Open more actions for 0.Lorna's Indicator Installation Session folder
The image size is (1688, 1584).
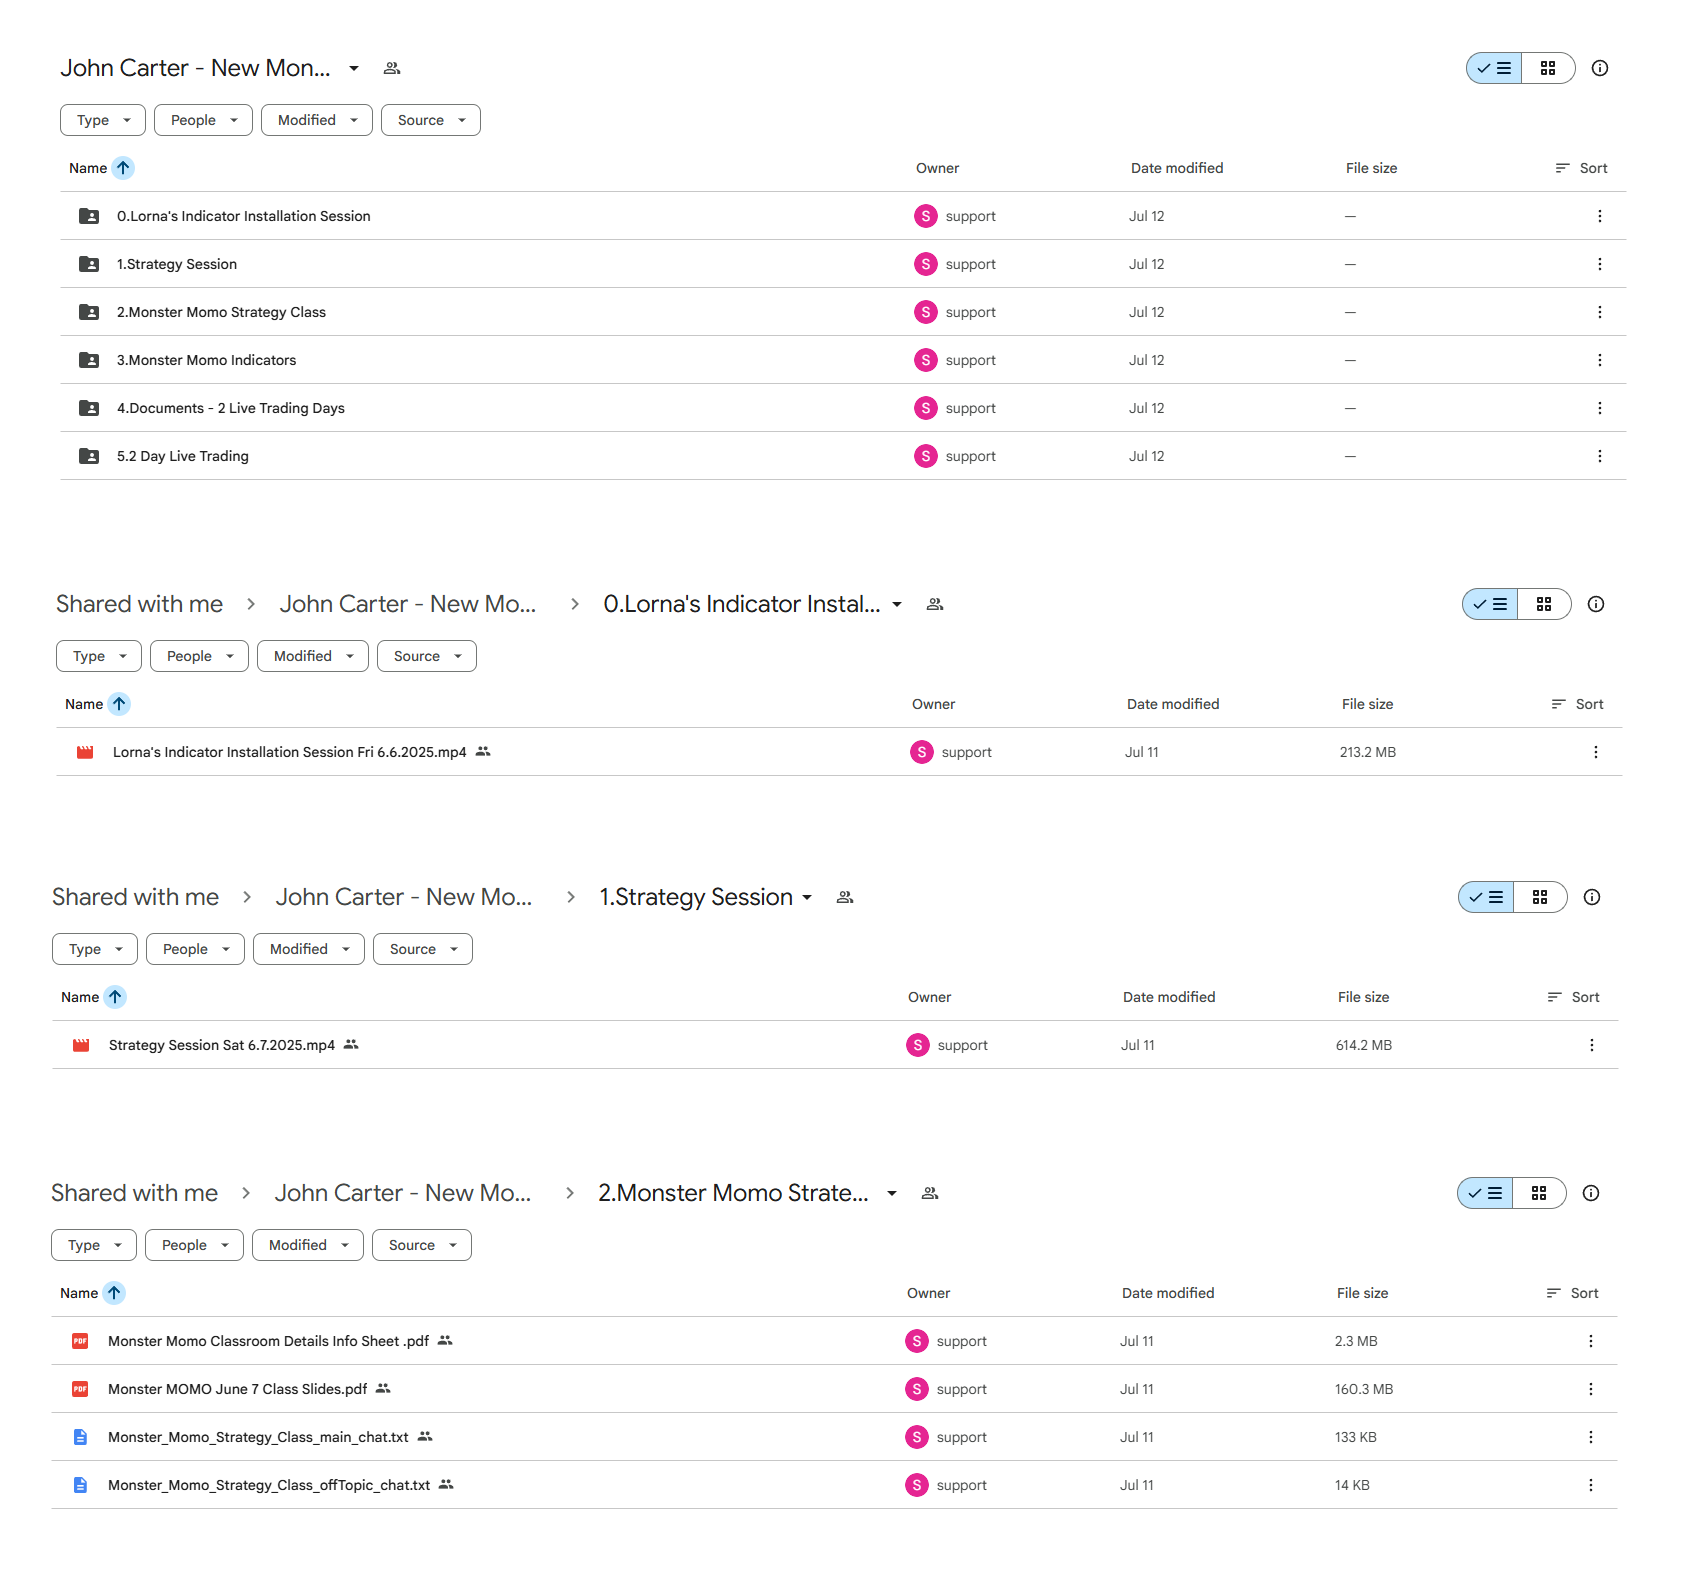pyautogui.click(x=1599, y=216)
